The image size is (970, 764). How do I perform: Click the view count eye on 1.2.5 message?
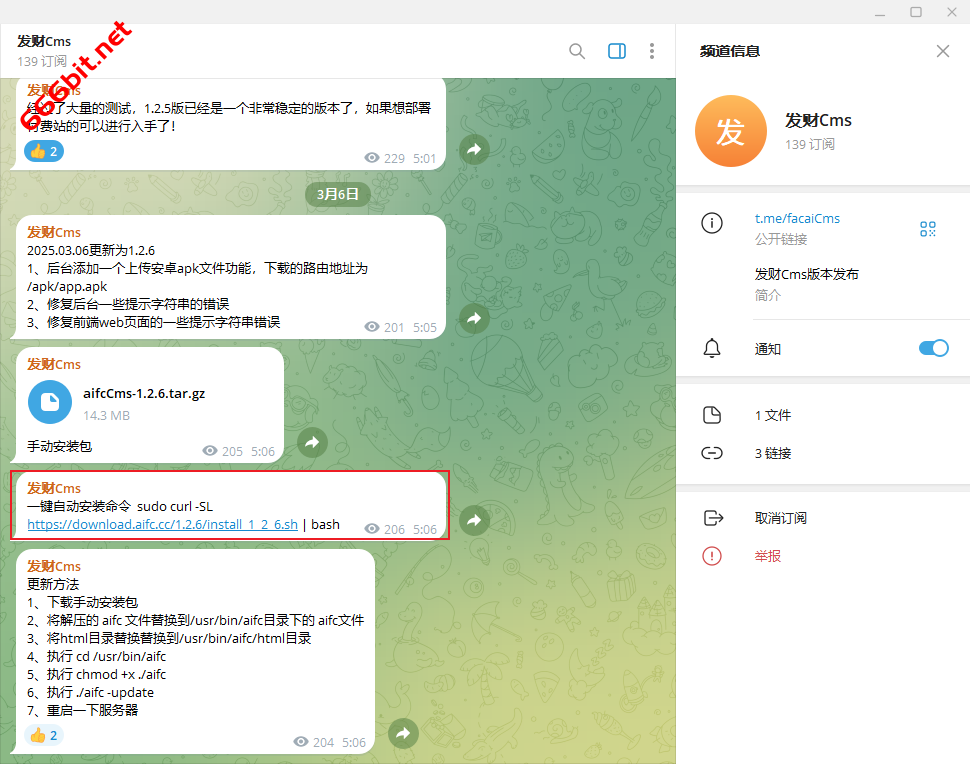[x=372, y=158]
